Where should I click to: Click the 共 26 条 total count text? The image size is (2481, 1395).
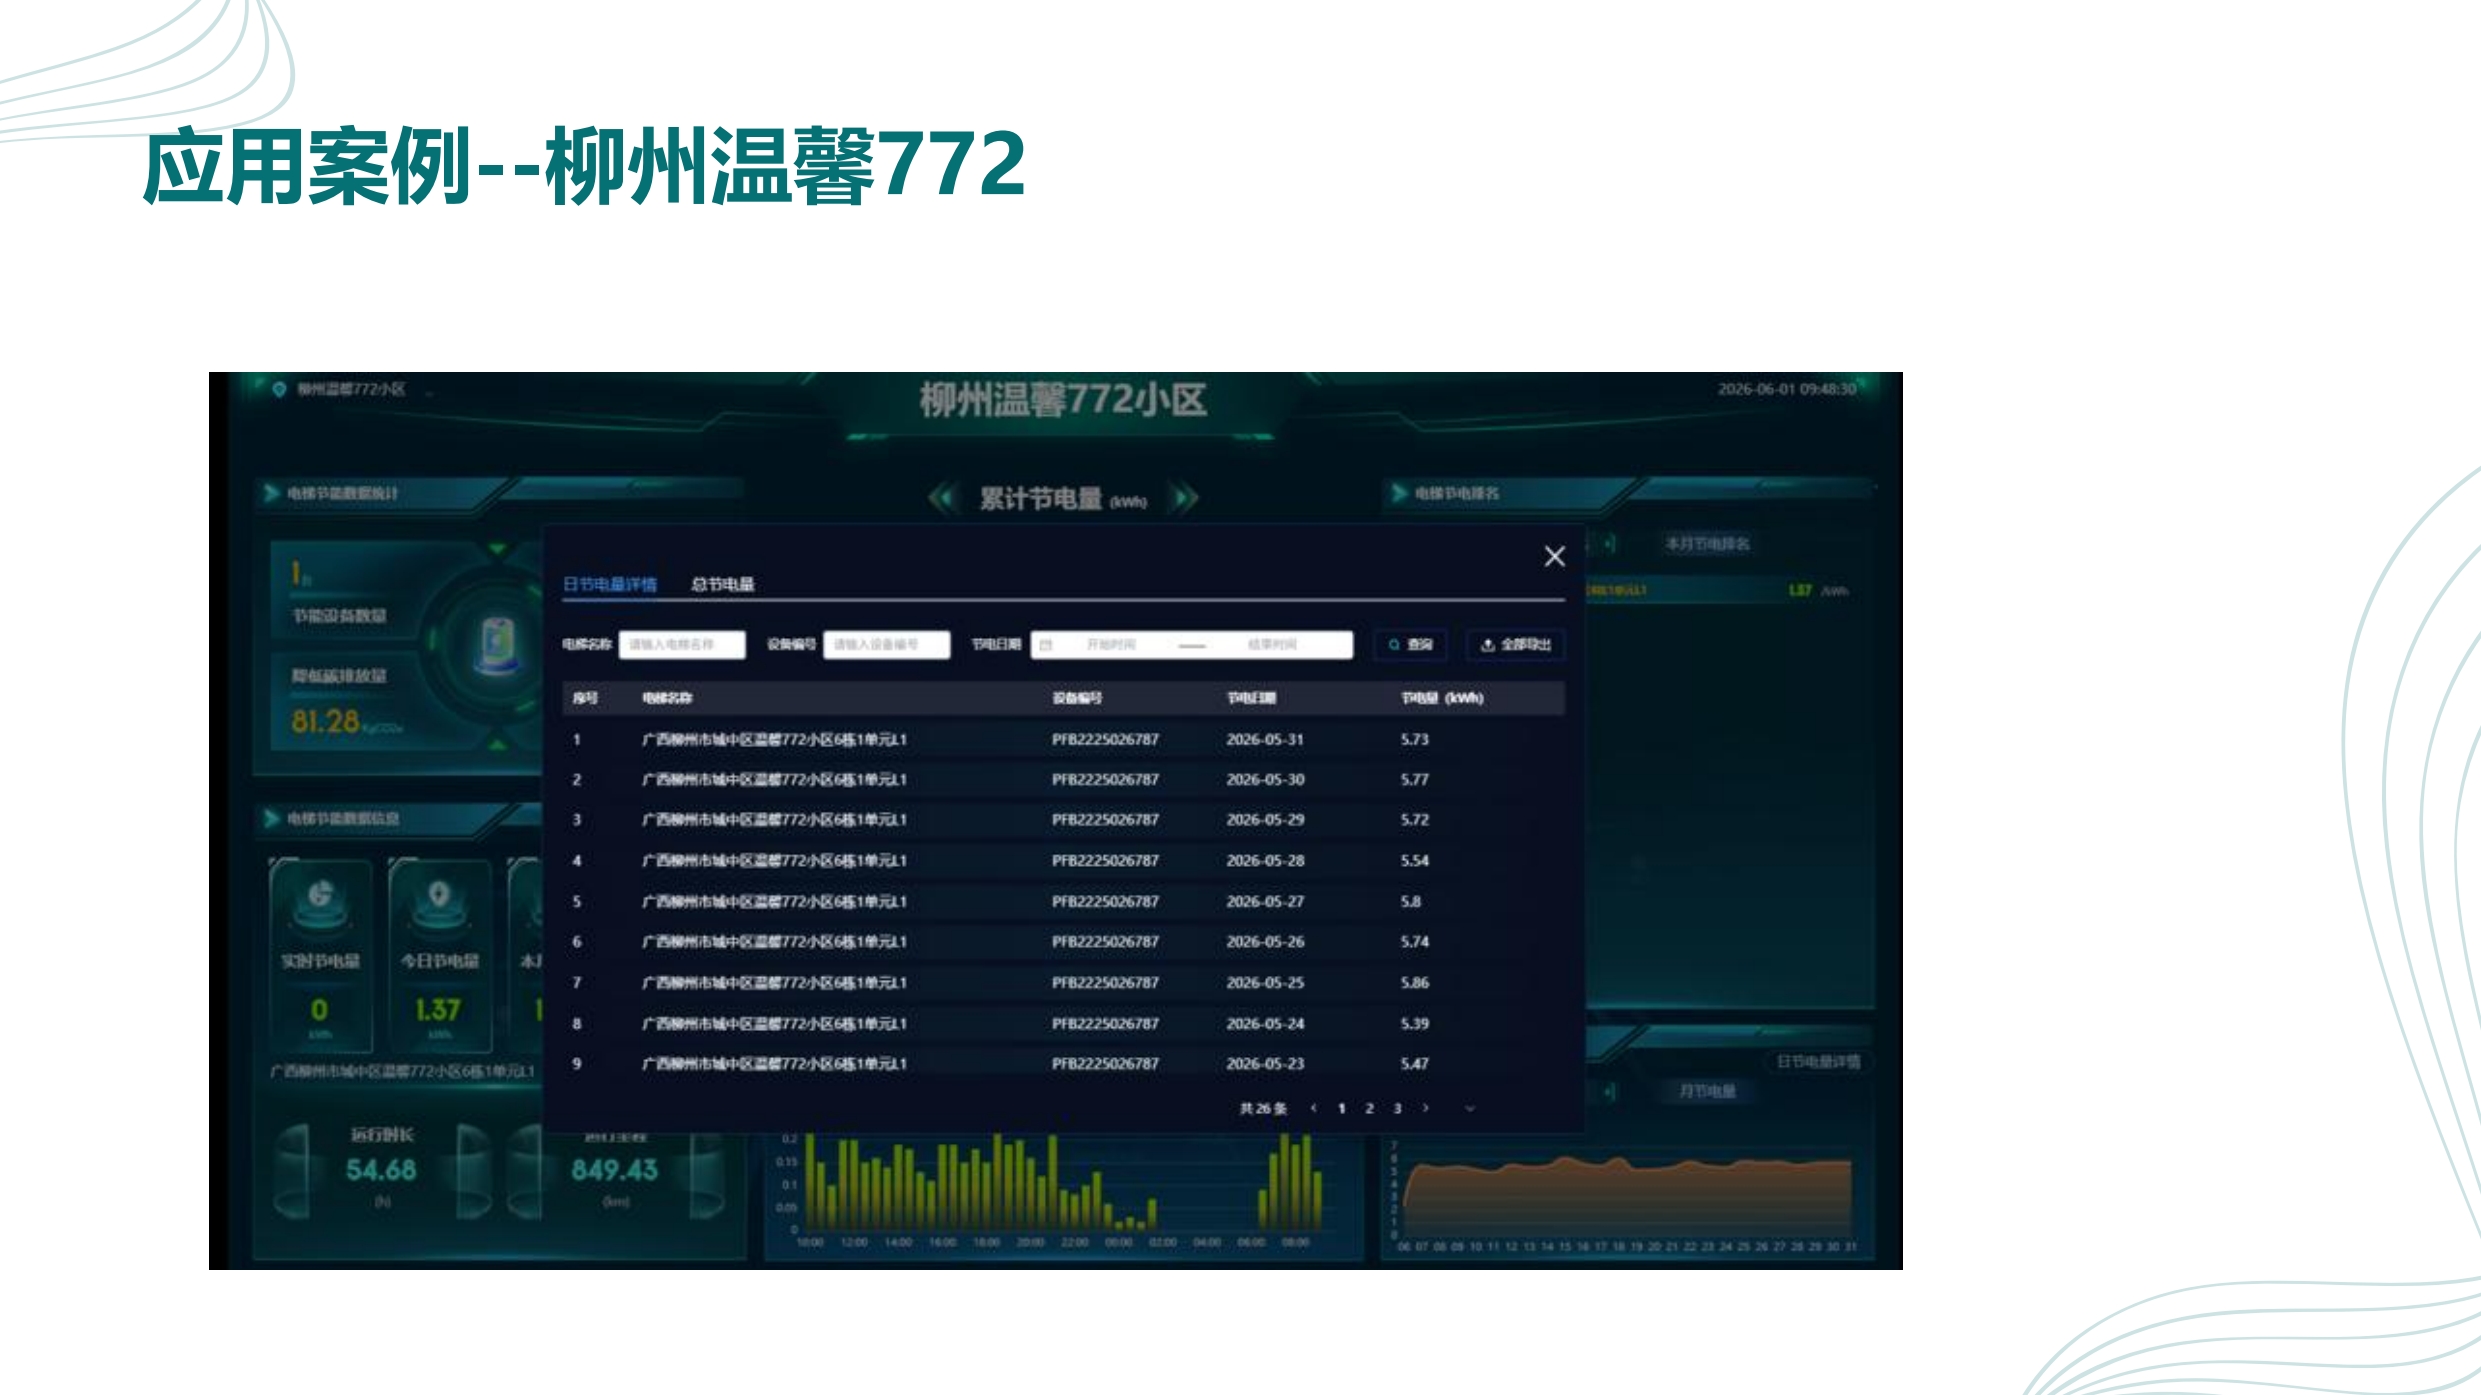[x=1263, y=1108]
